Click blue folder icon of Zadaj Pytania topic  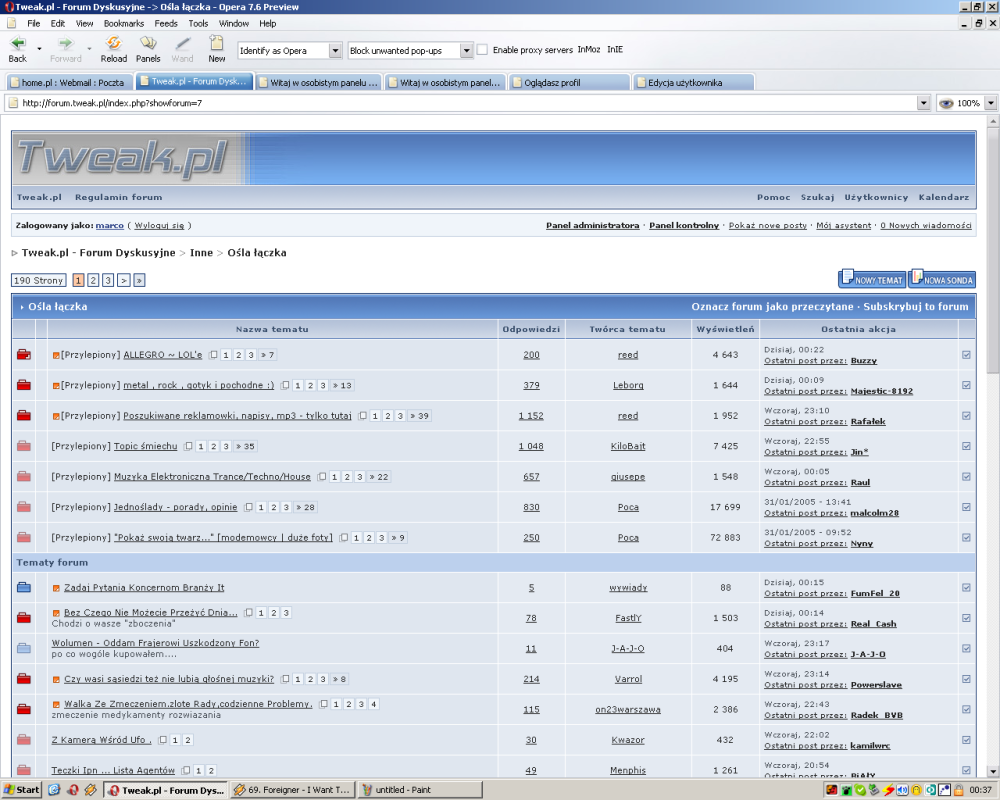(x=24, y=588)
